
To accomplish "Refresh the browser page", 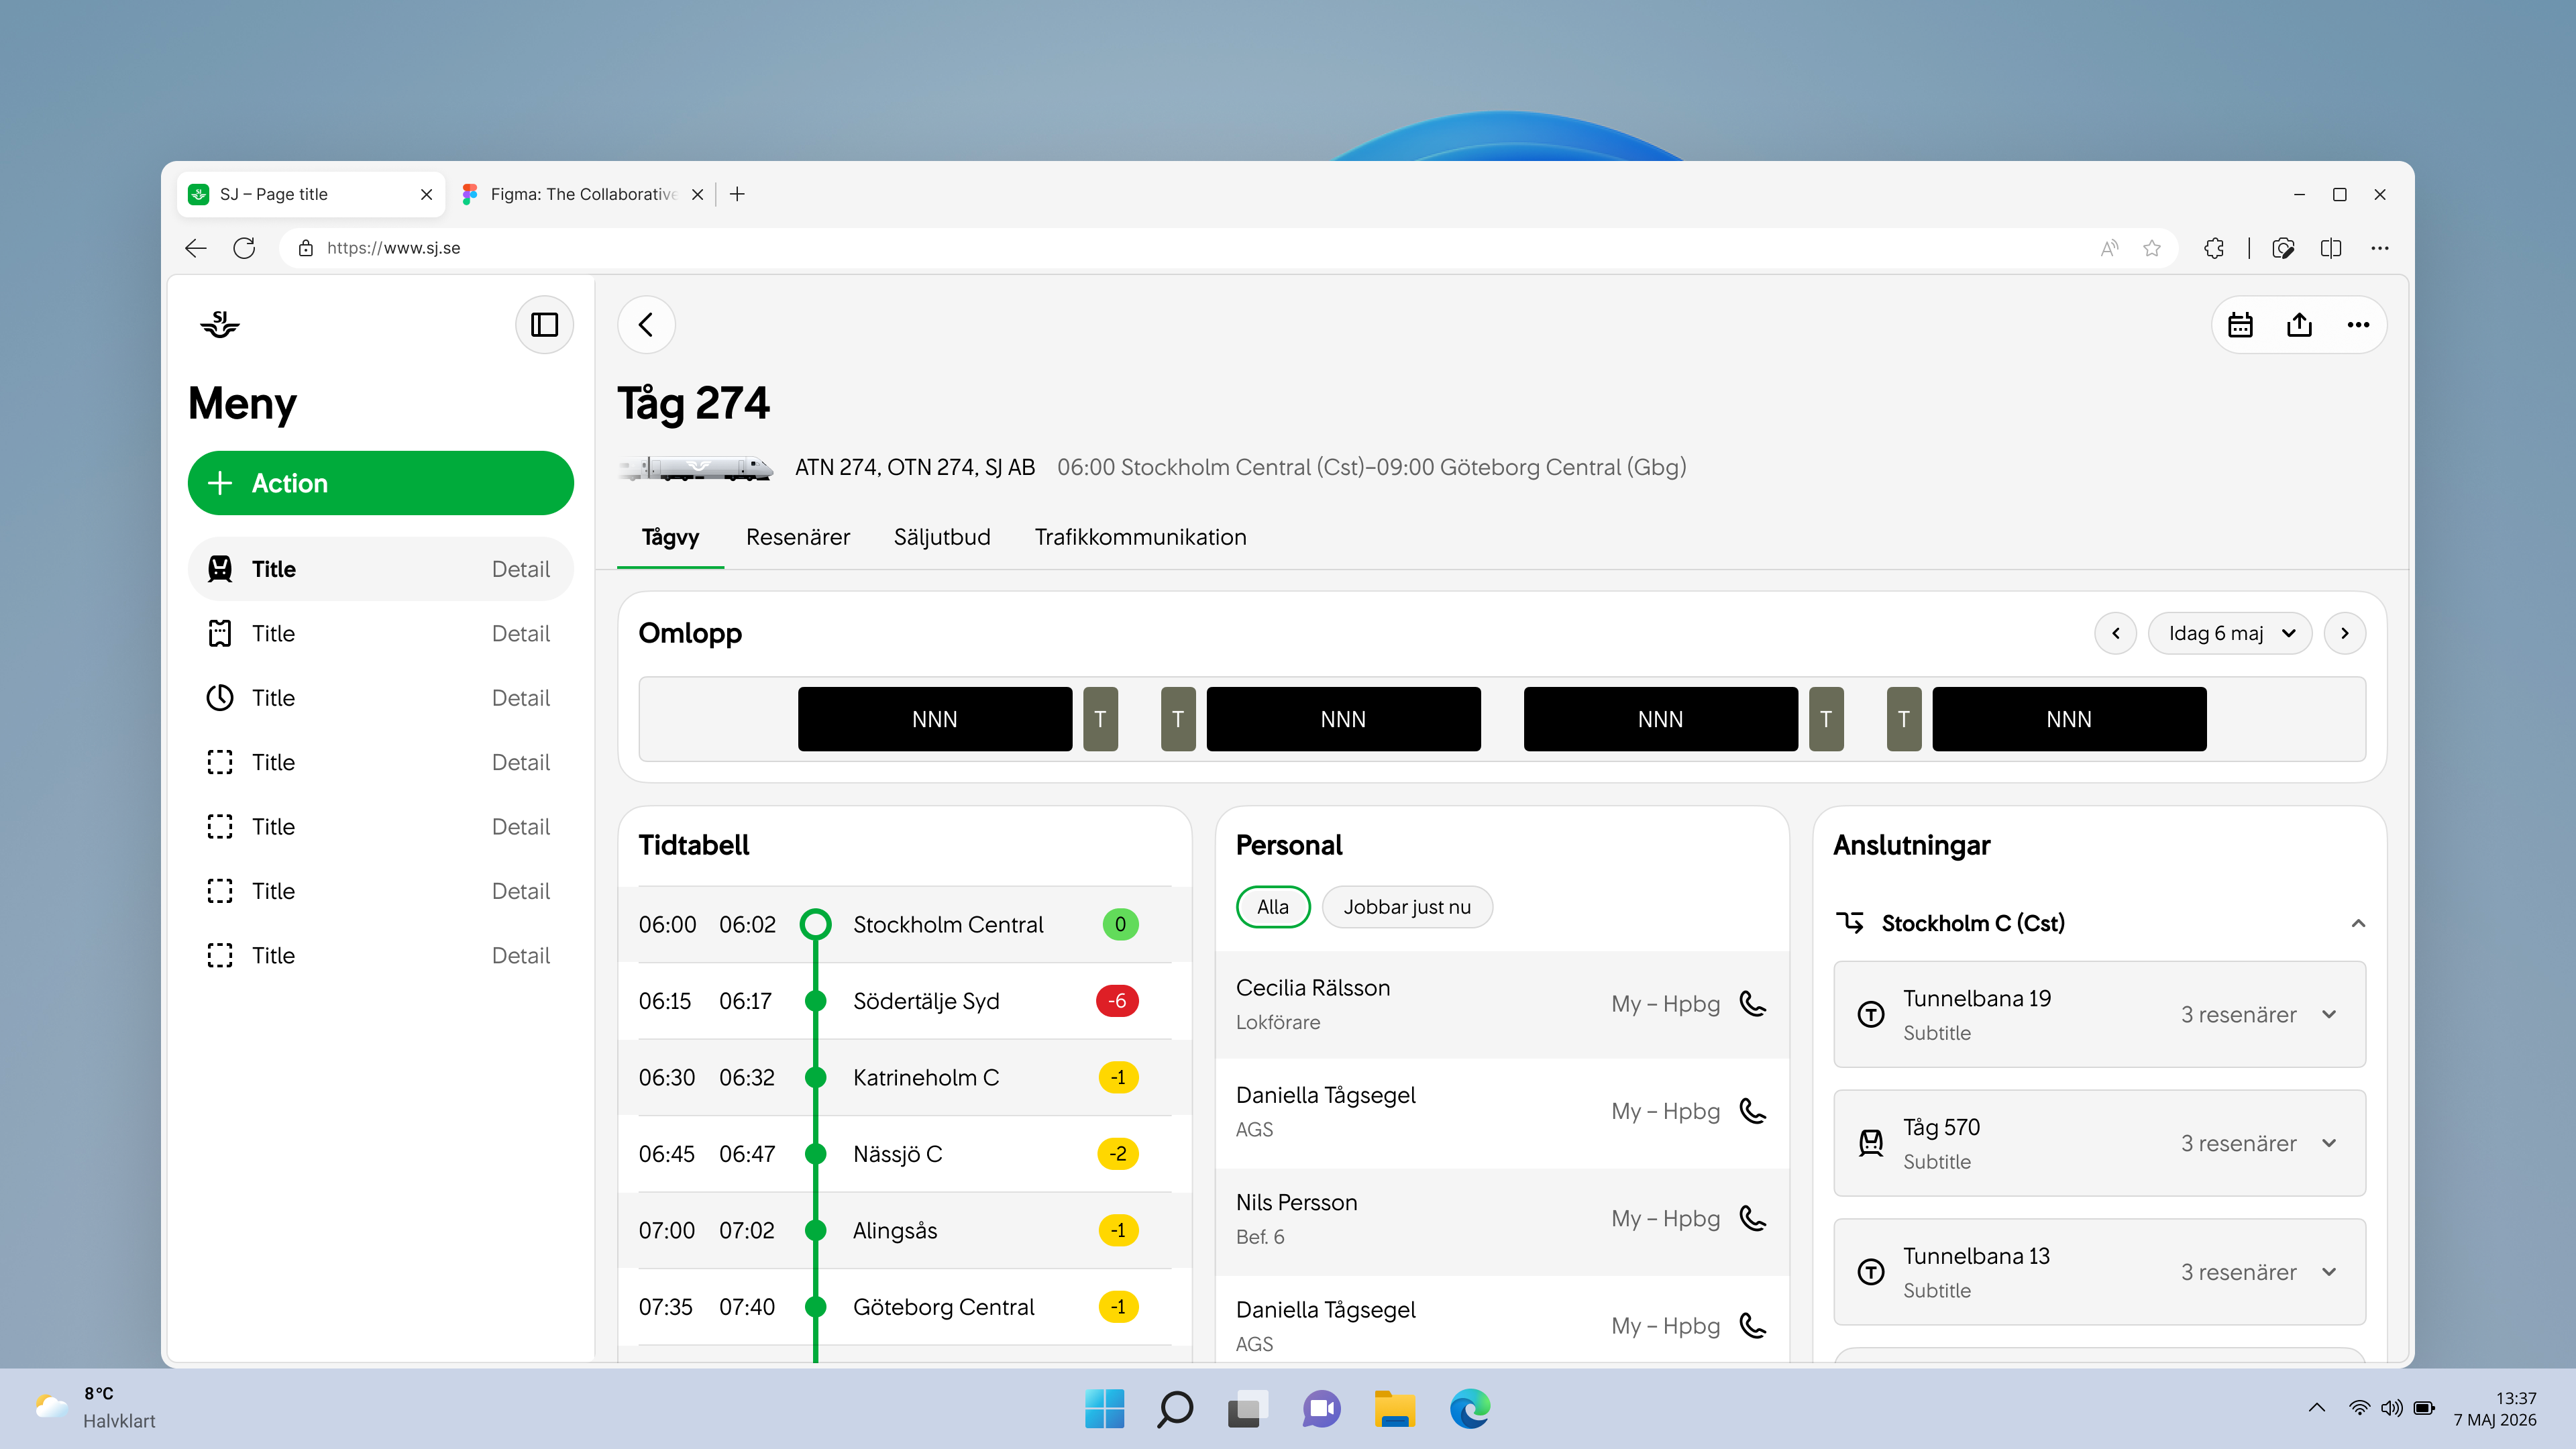I will tap(244, 248).
